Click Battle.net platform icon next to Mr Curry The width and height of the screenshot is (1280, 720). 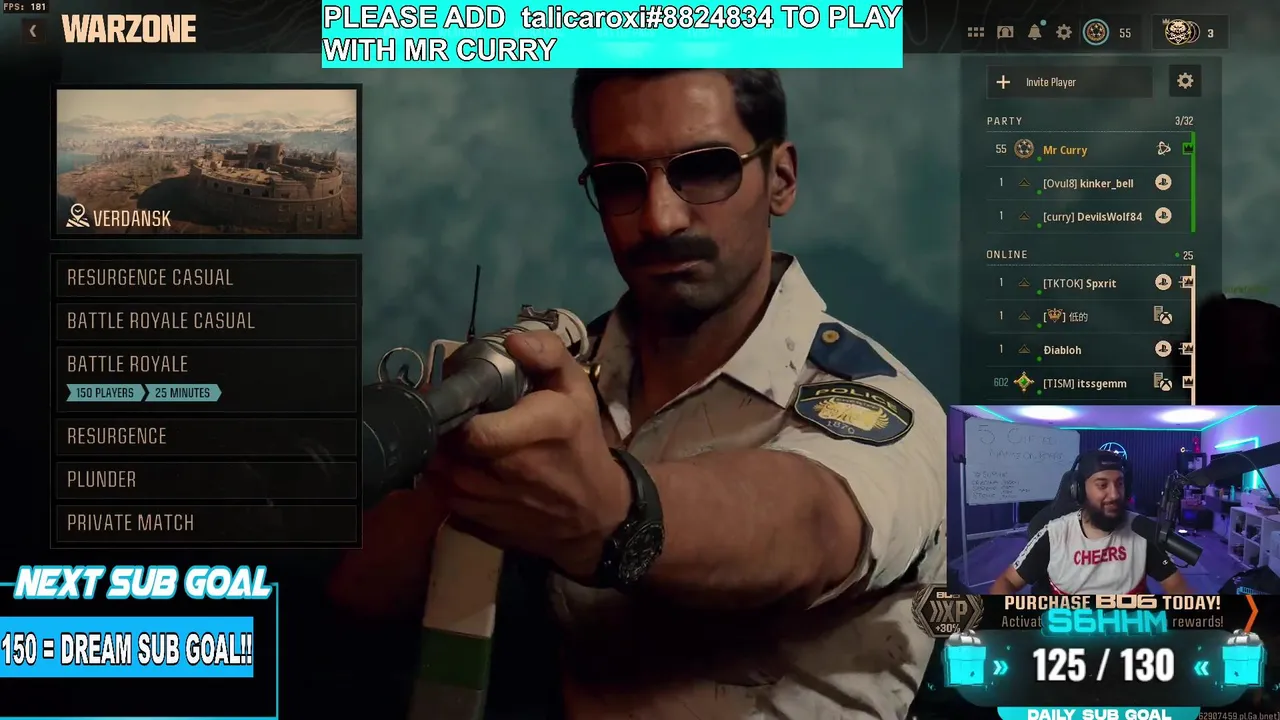(x=1163, y=149)
